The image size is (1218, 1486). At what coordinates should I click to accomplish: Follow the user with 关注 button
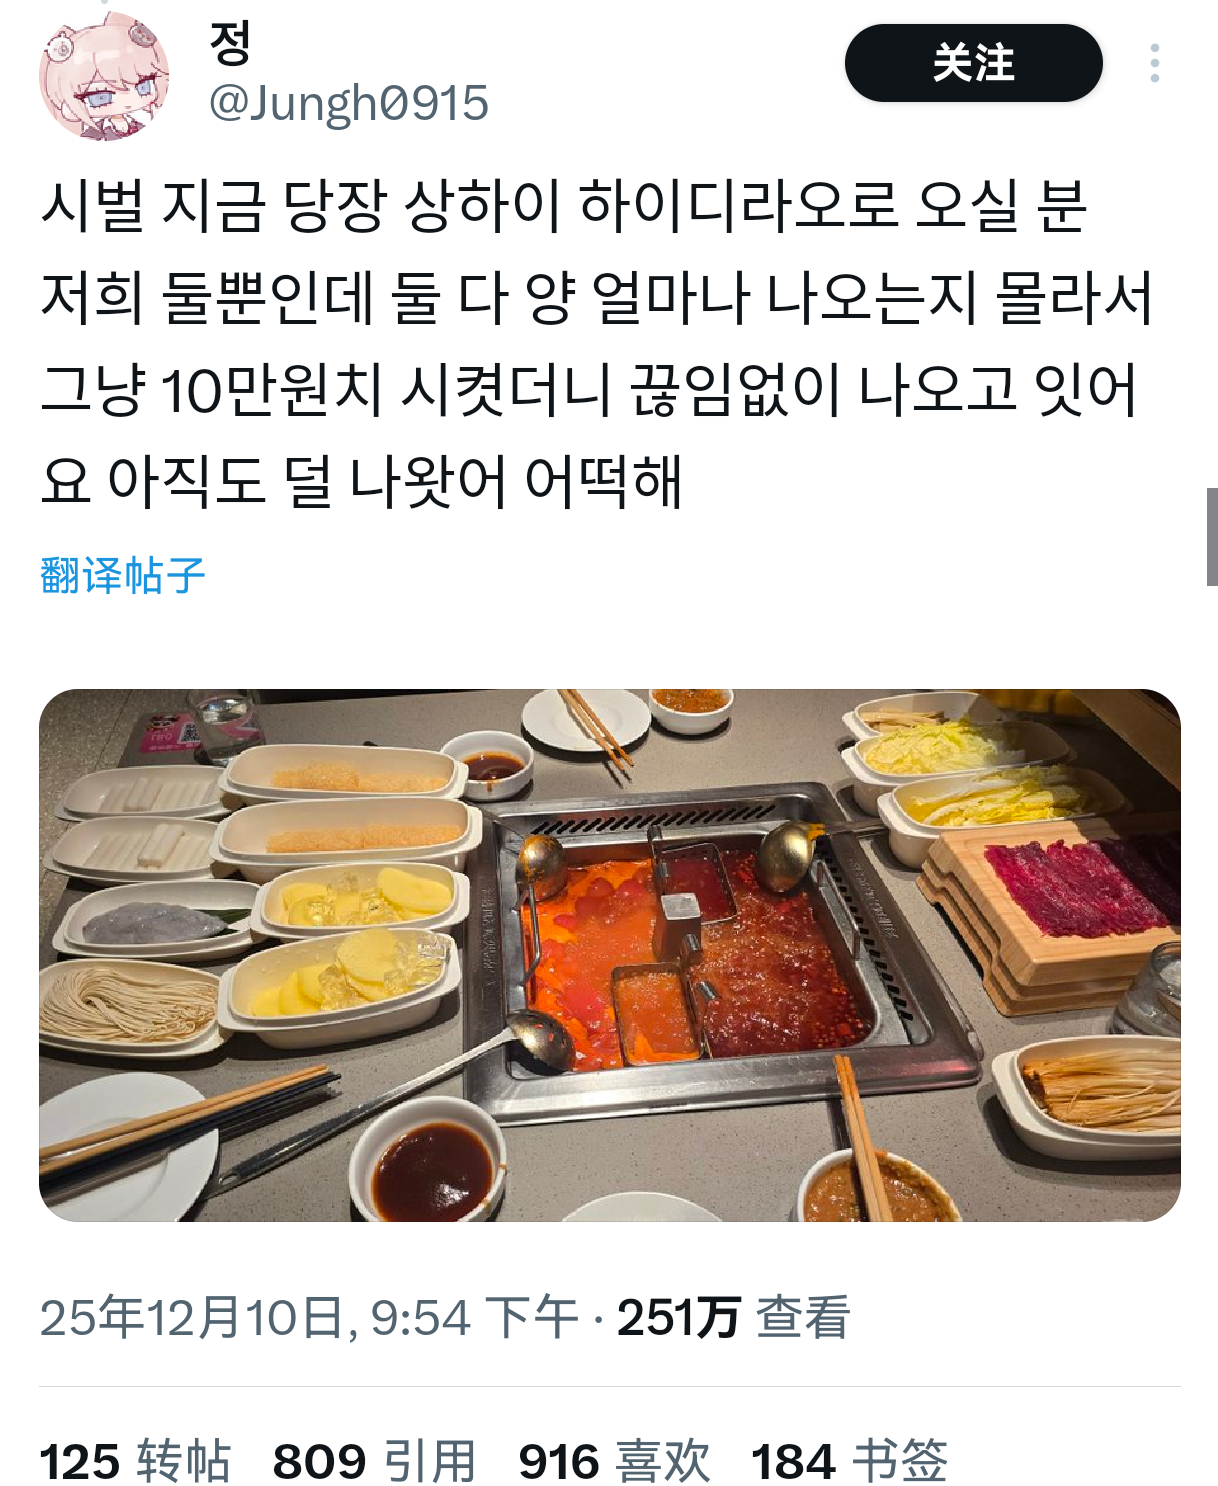point(973,63)
